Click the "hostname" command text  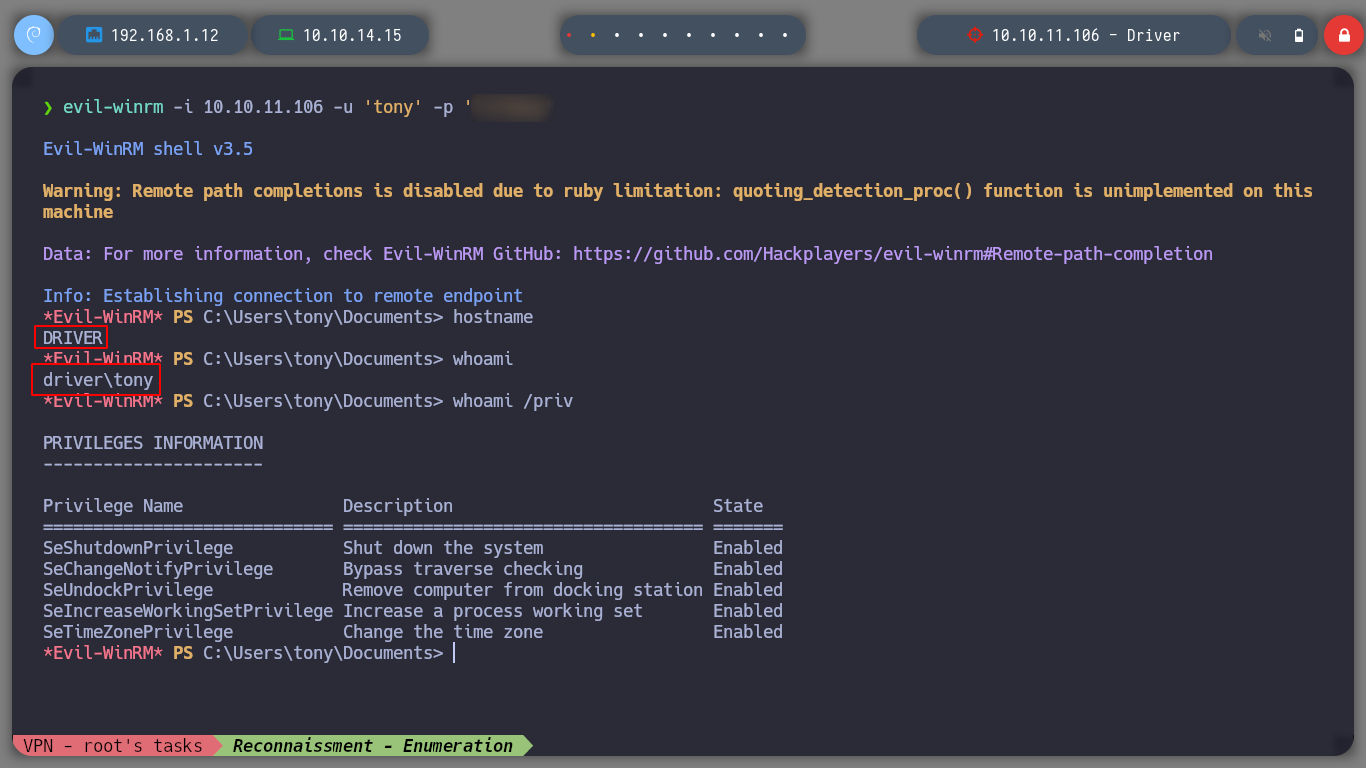[493, 317]
